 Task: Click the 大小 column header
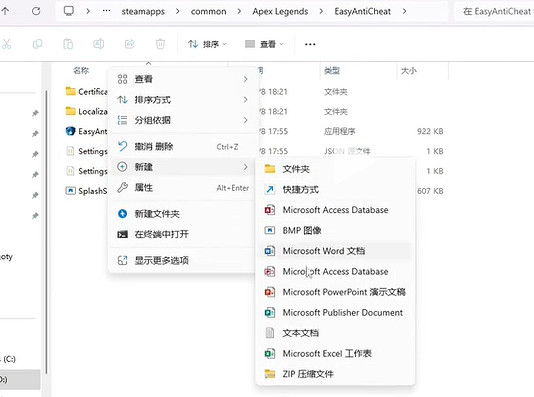(x=409, y=70)
